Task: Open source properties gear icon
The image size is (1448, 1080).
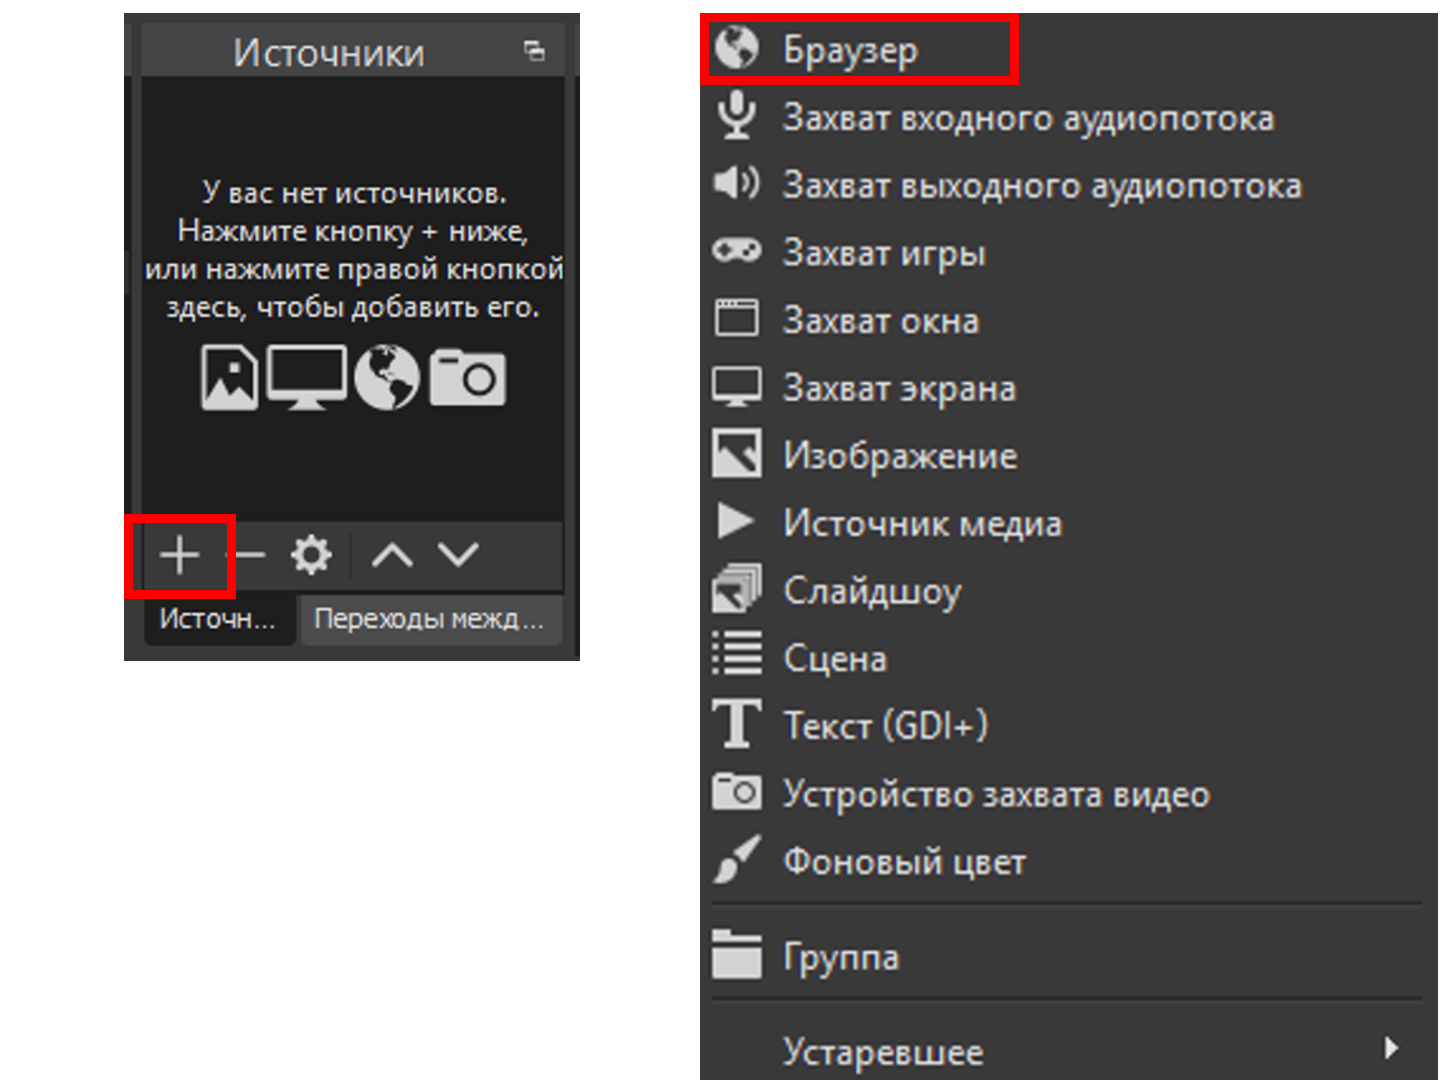Action: tap(311, 555)
